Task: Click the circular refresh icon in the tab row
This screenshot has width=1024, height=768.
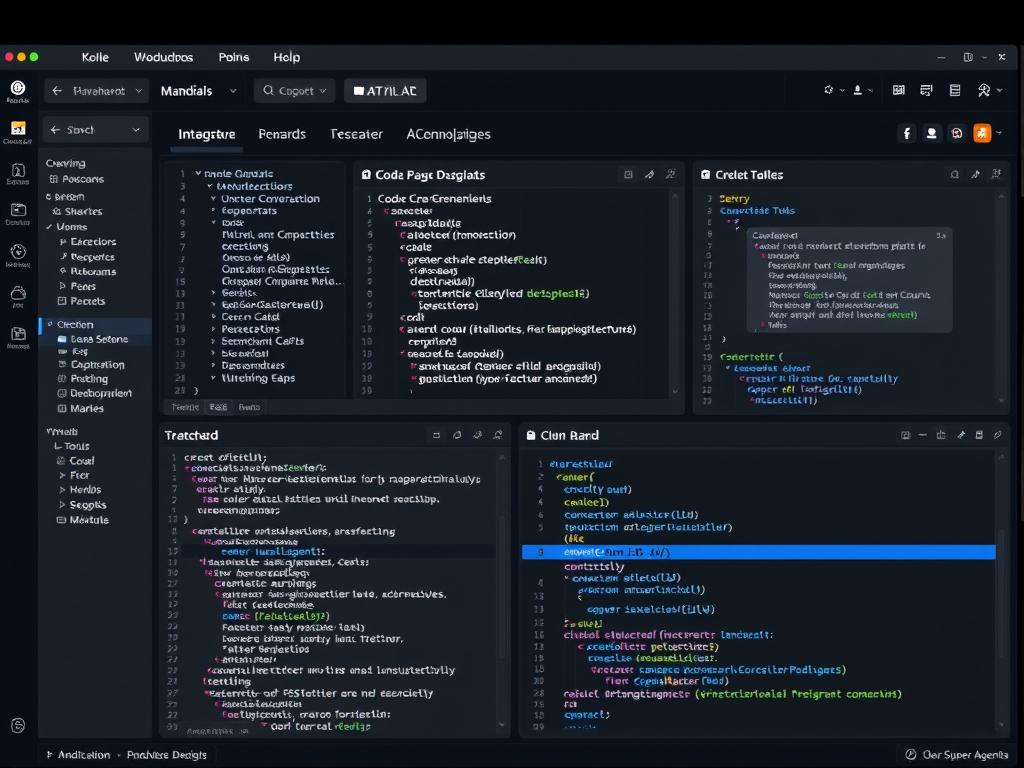Action: tap(957, 134)
